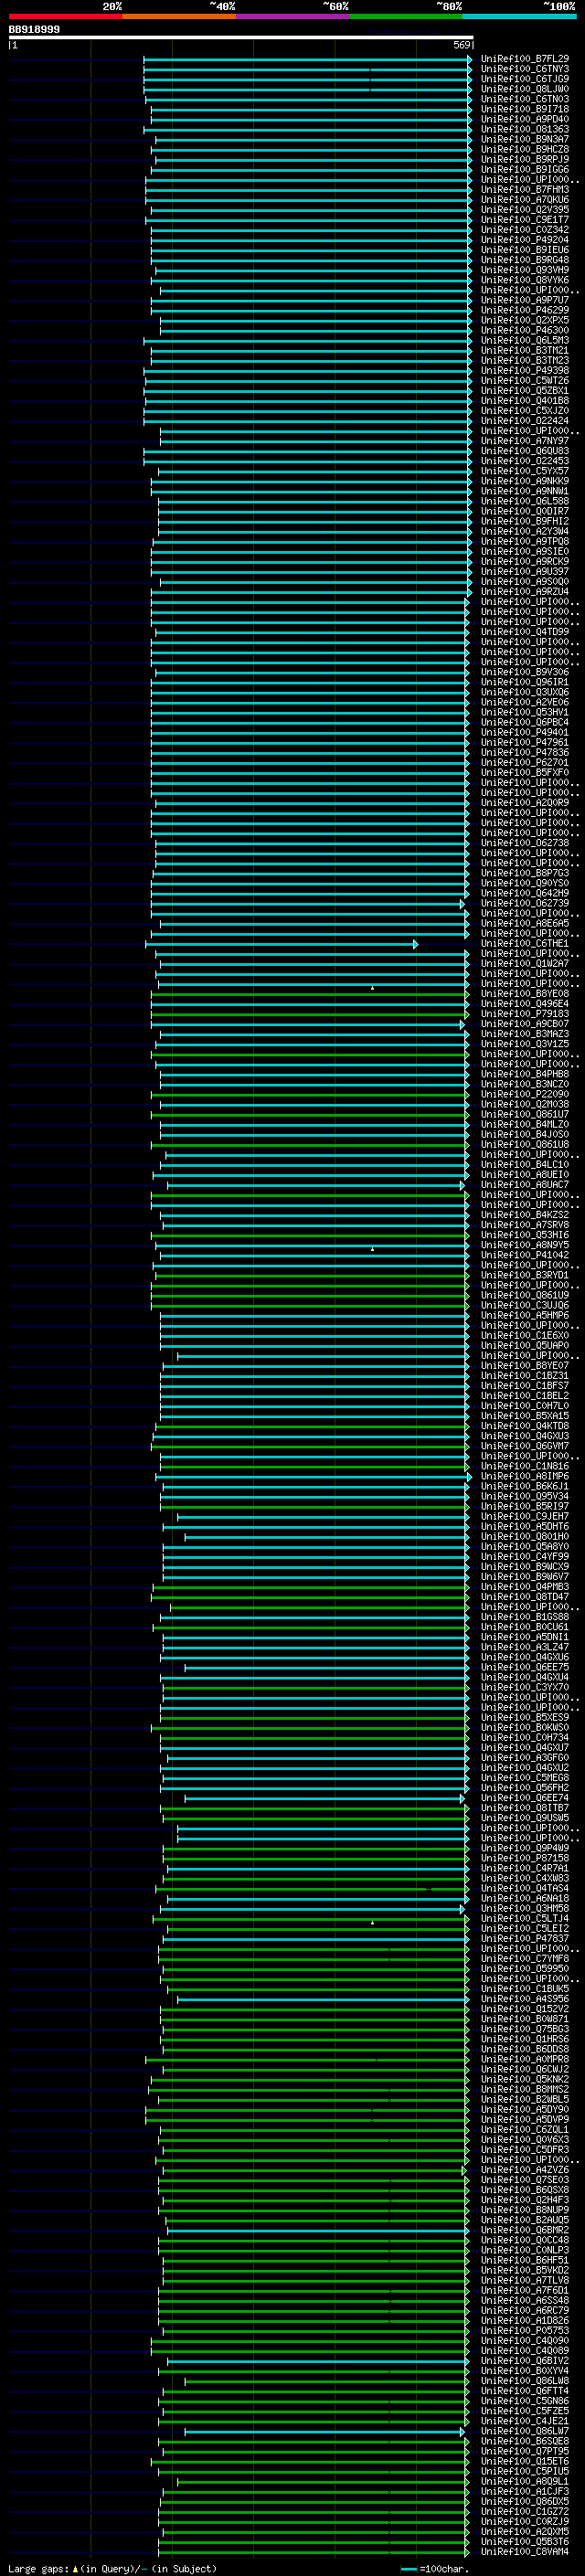Select hit label UniRef100_Q53HI6
The image size is (585, 2576).
(525, 1234)
